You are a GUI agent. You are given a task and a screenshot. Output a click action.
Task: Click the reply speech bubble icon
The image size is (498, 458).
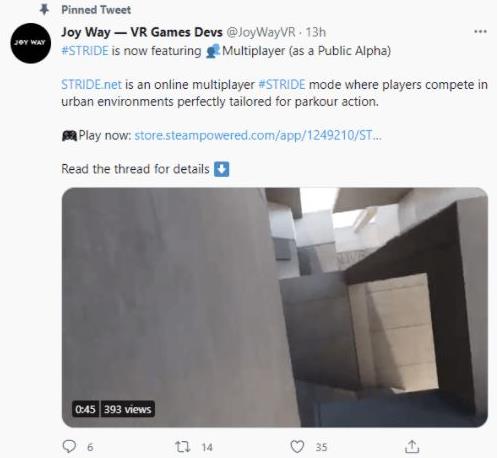pyautogui.click(x=69, y=446)
